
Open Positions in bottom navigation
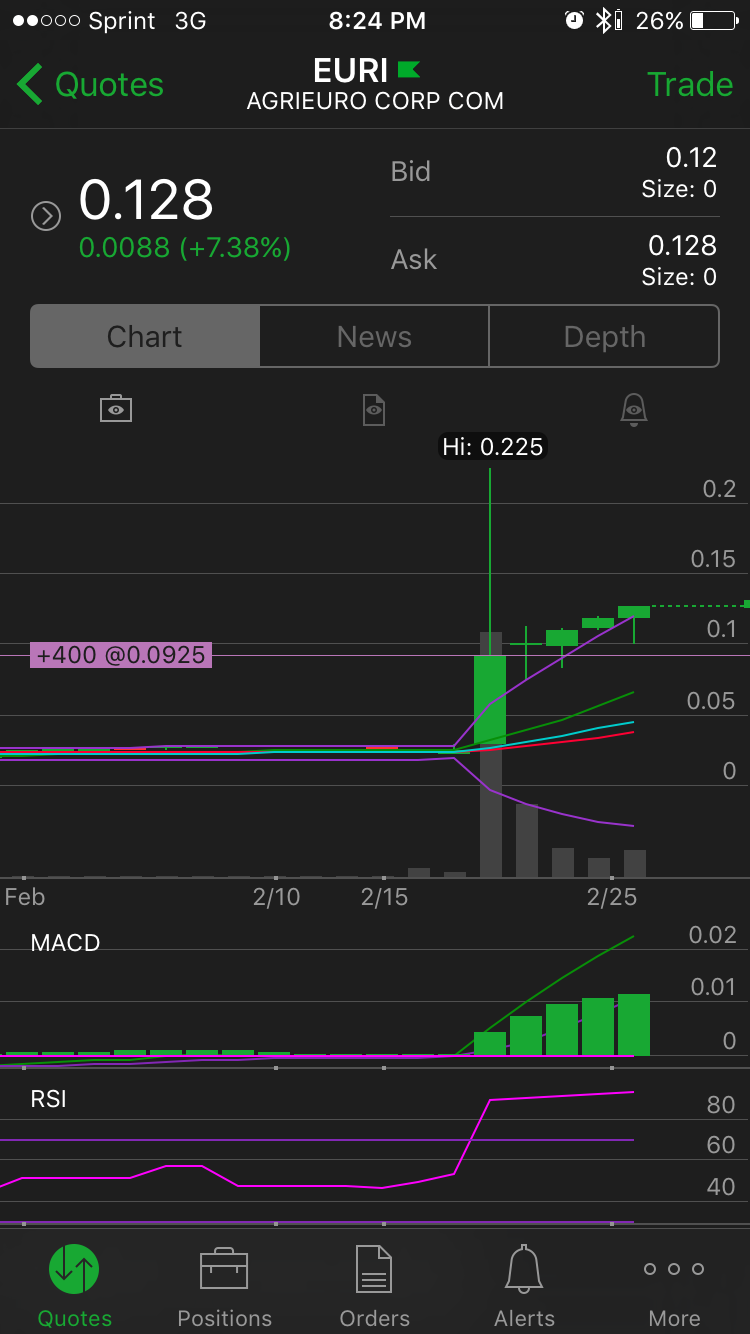[225, 1284]
